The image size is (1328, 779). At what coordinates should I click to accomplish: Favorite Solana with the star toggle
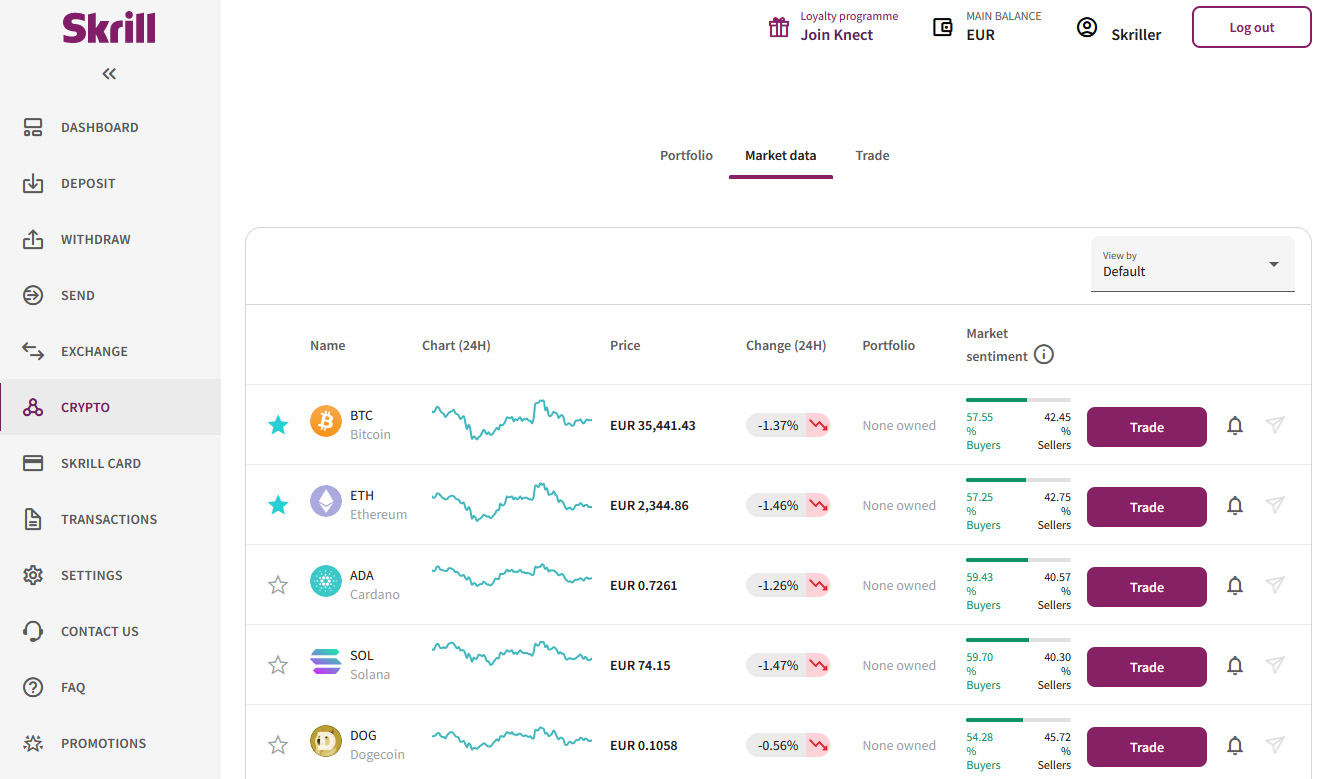coord(278,665)
